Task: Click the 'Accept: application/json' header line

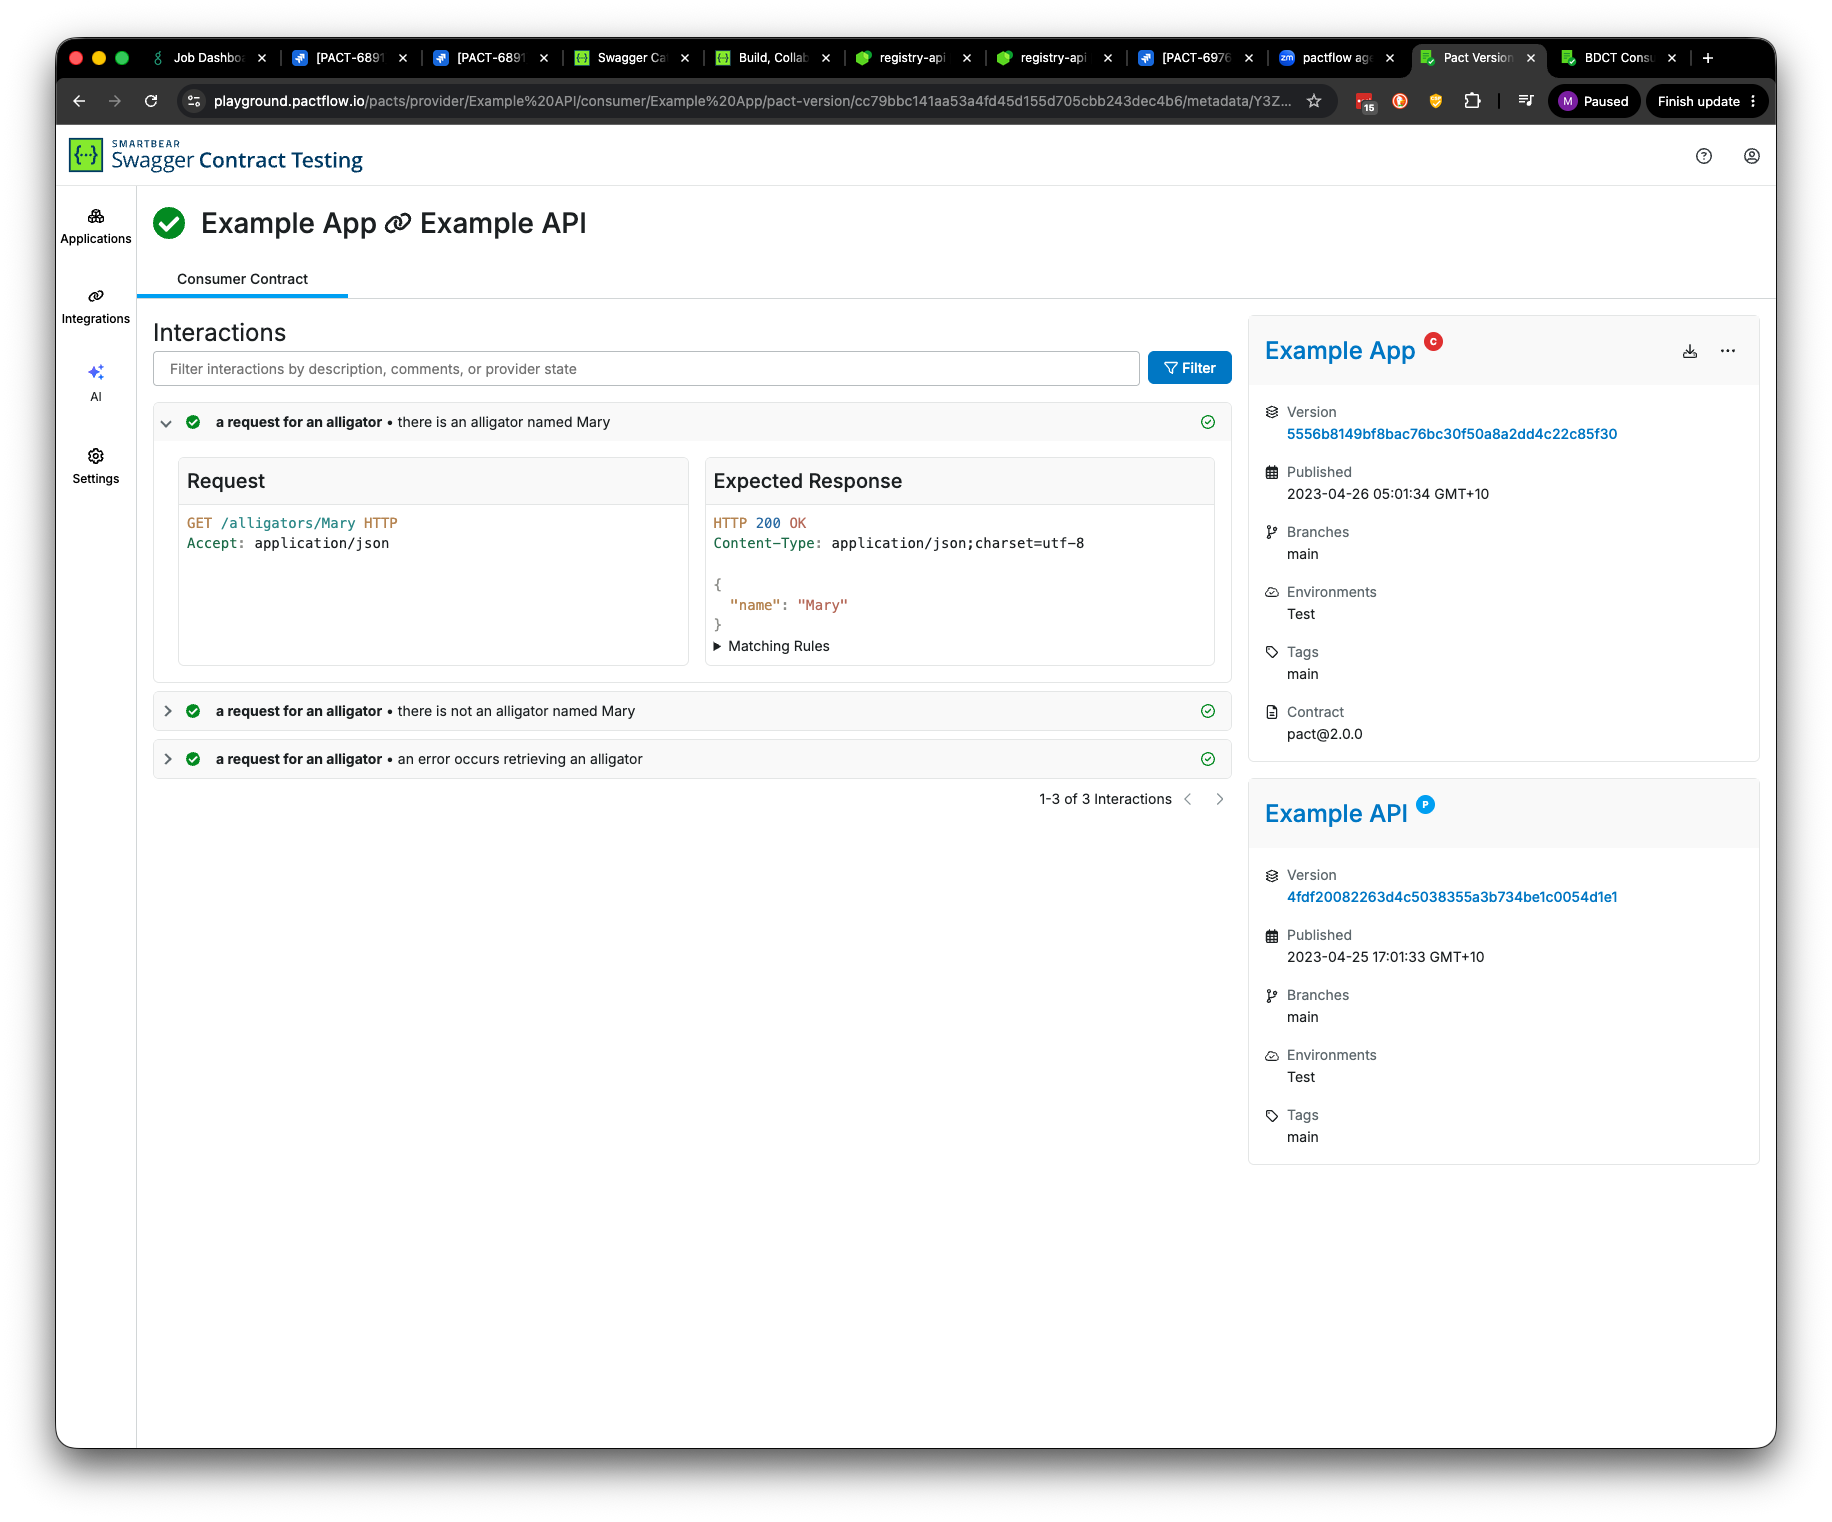Action: pyautogui.click(x=288, y=543)
